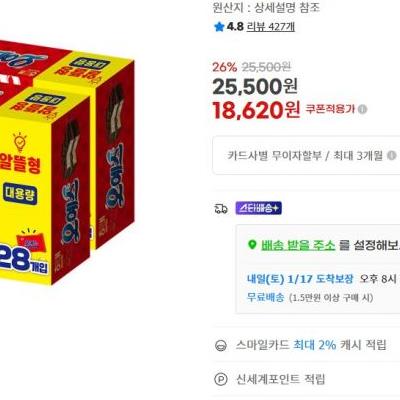Click the 신세계포인트 P icon

221,379
